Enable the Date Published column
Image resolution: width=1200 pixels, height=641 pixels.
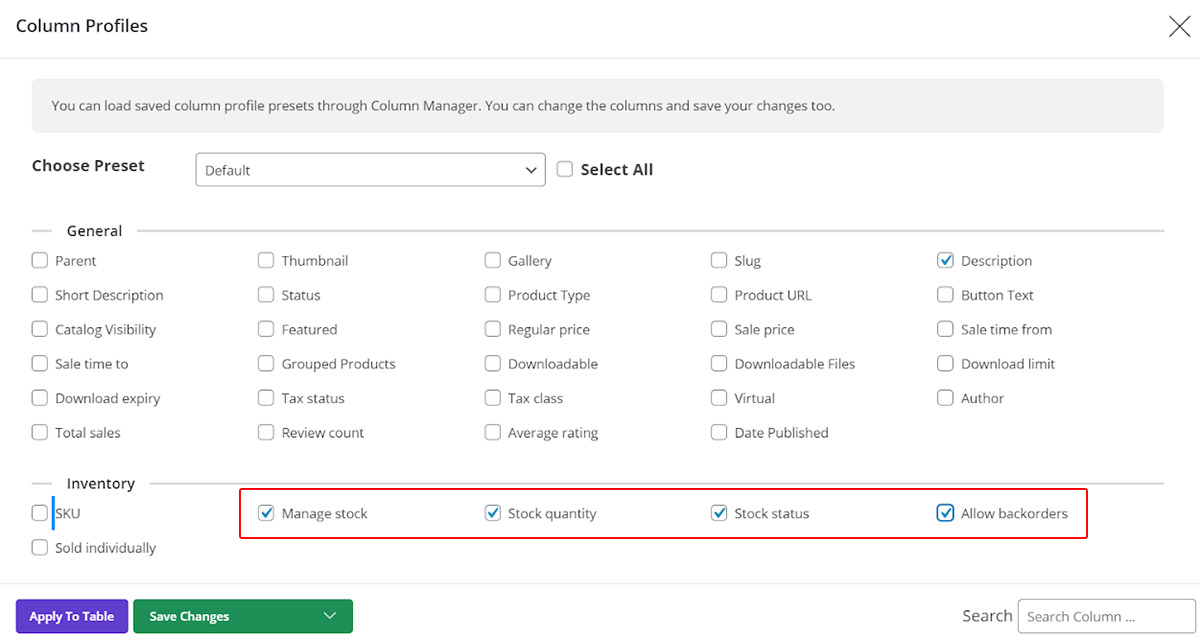pyautogui.click(x=719, y=433)
